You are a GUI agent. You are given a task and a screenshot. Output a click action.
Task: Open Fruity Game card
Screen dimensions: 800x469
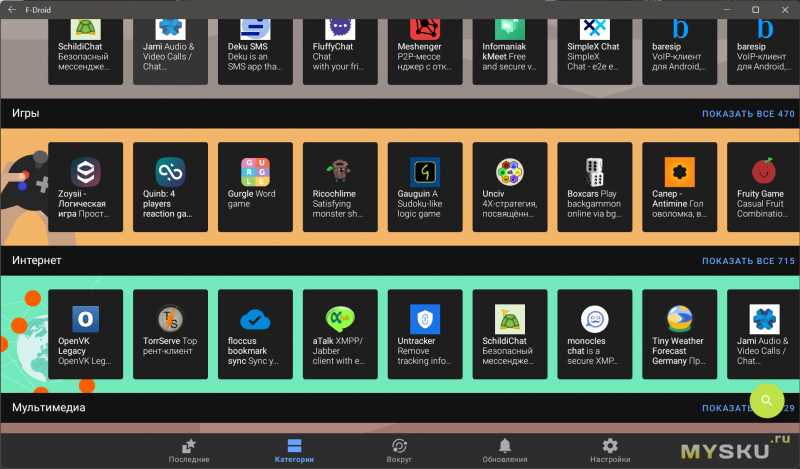763,187
